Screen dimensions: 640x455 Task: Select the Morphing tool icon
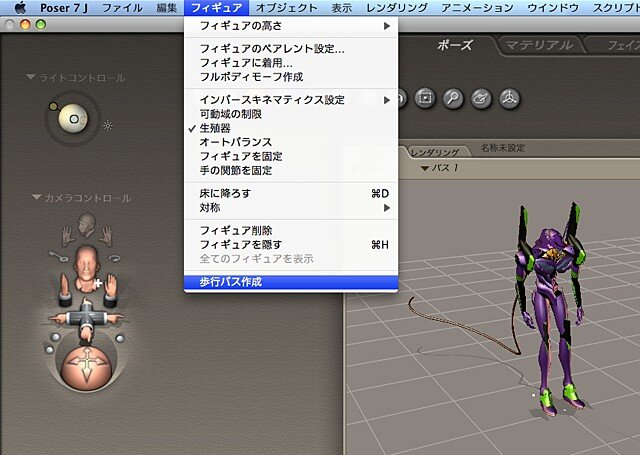point(481,98)
